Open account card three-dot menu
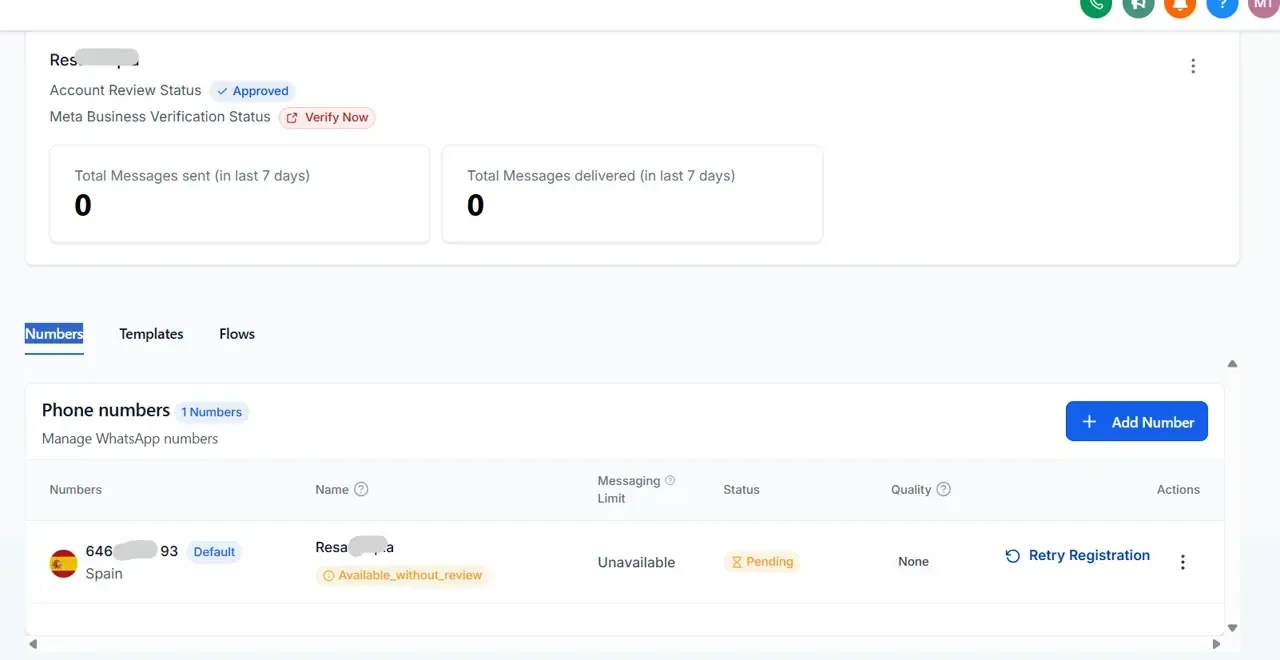The height and width of the screenshot is (660, 1280). pos(1193,66)
